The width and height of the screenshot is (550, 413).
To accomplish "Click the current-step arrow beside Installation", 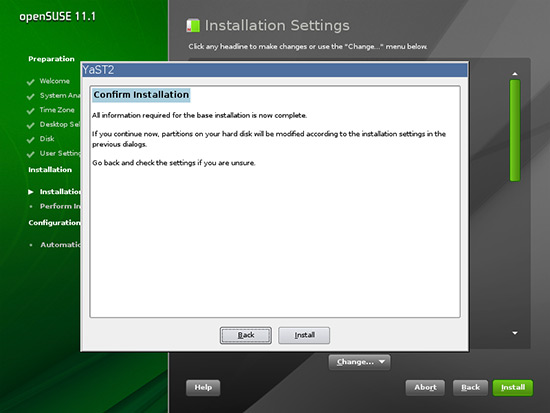I will click(x=31, y=192).
